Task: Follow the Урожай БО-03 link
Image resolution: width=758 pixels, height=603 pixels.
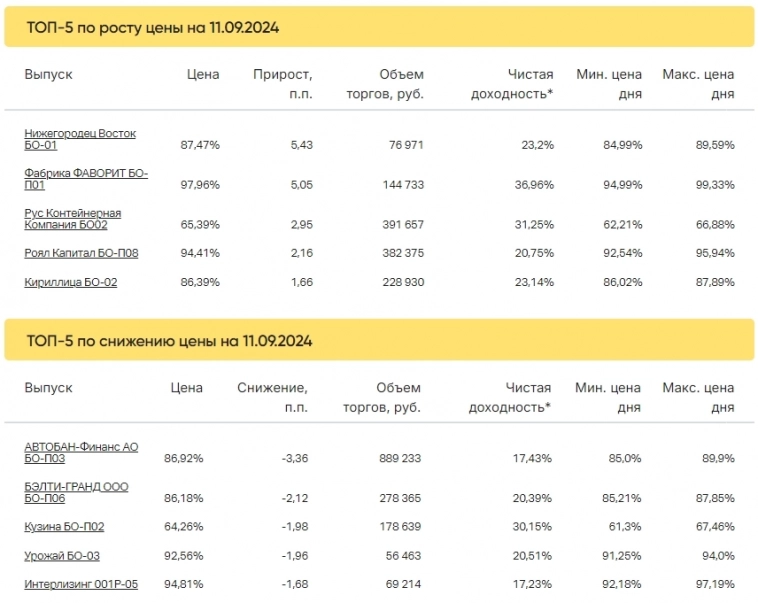Action: 61,555
